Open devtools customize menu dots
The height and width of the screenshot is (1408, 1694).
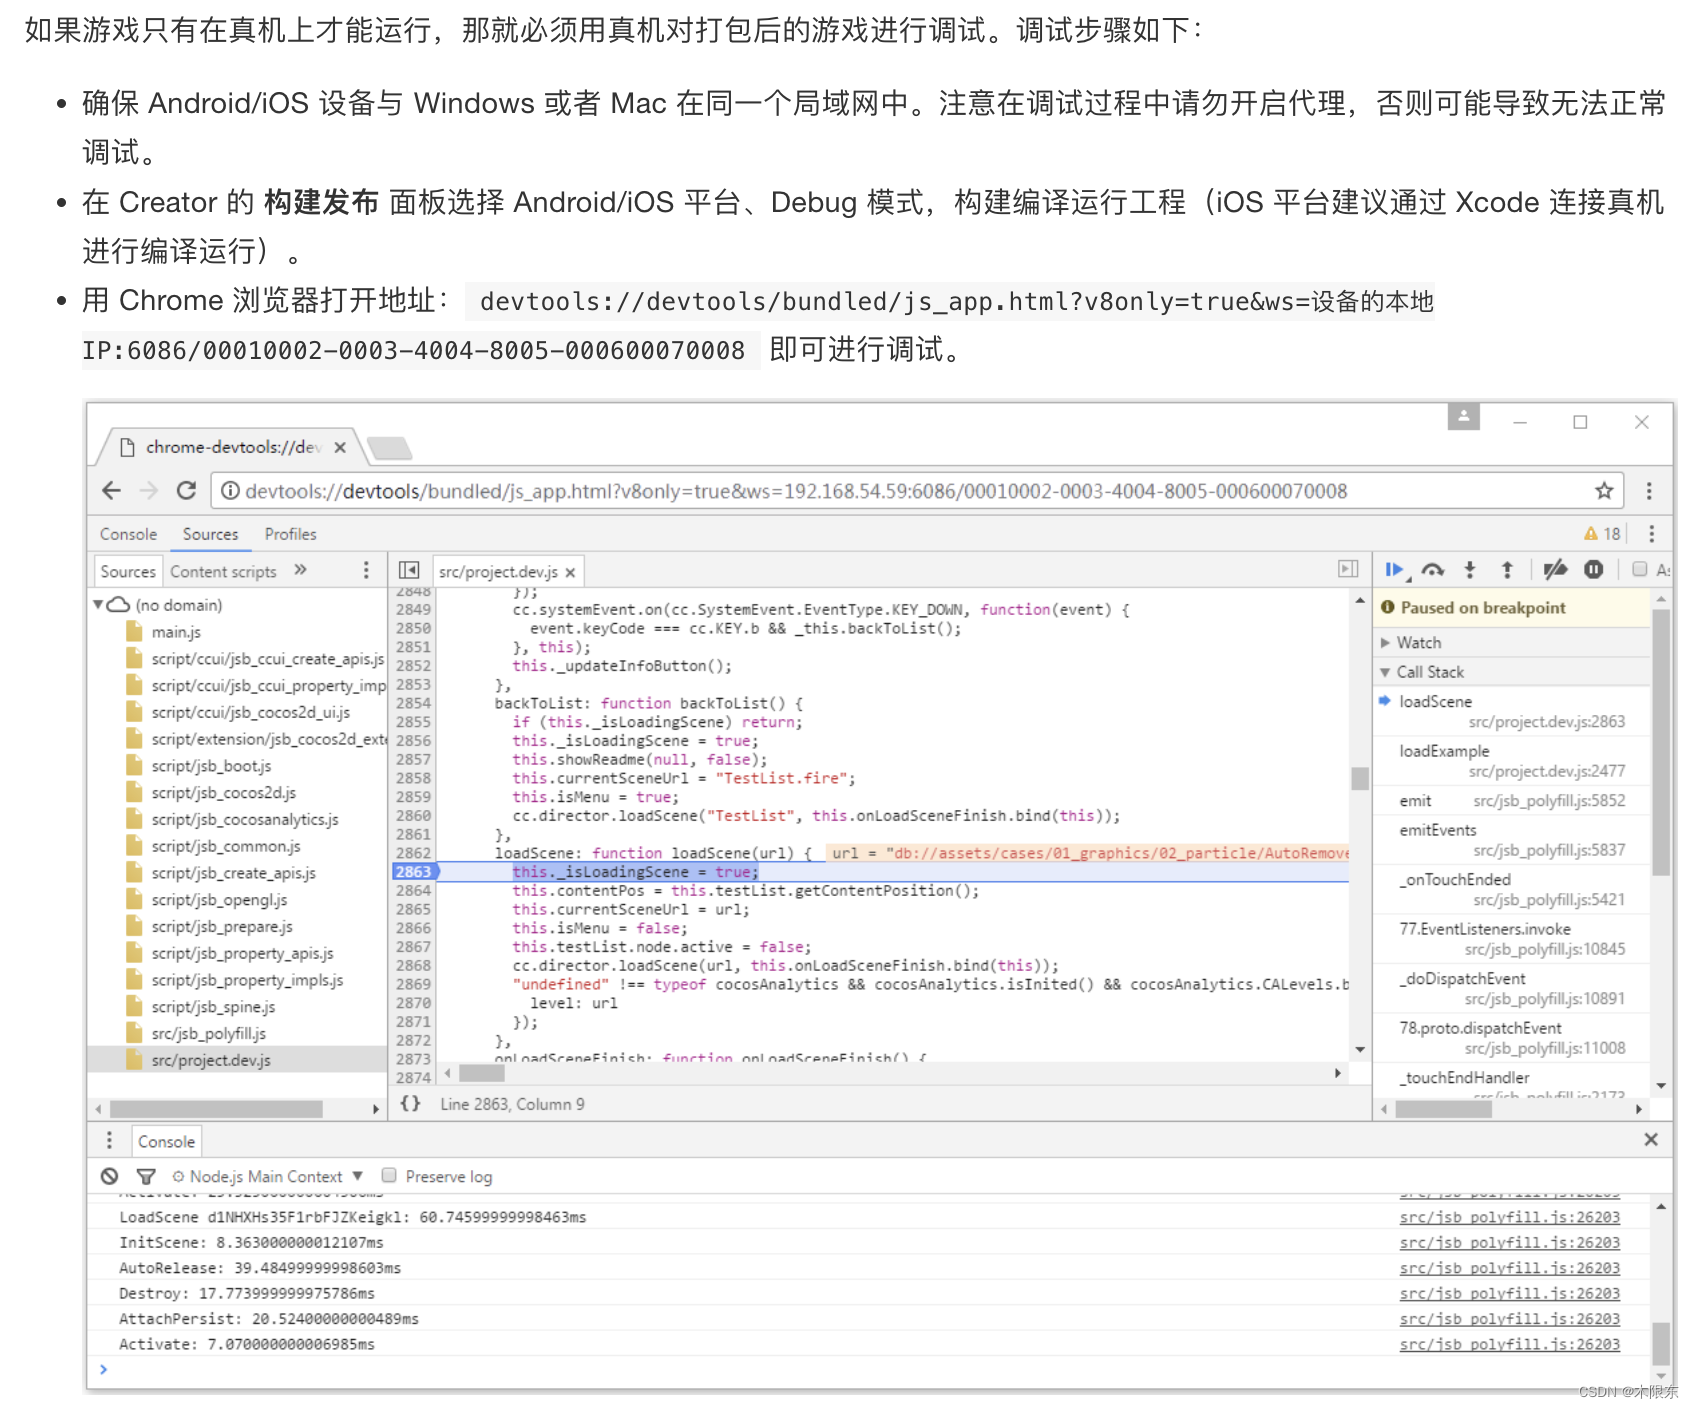1652,534
